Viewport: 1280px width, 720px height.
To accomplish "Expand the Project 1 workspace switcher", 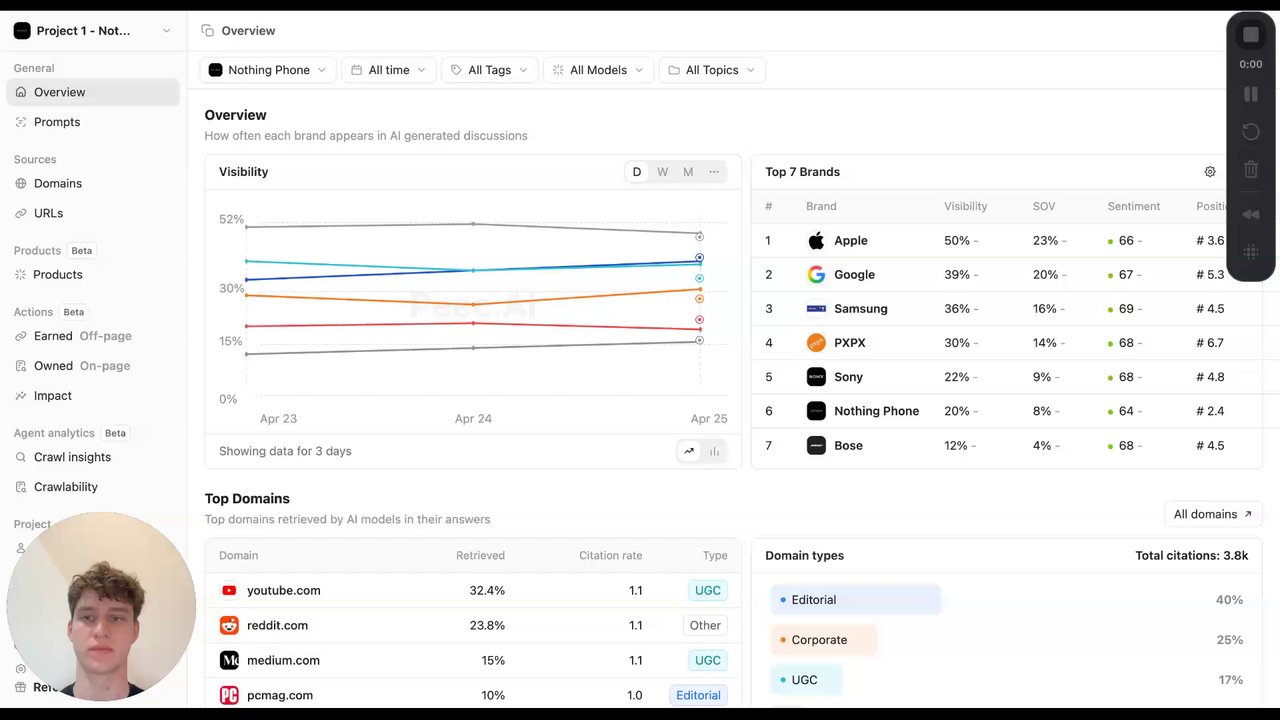I will pyautogui.click(x=93, y=31).
